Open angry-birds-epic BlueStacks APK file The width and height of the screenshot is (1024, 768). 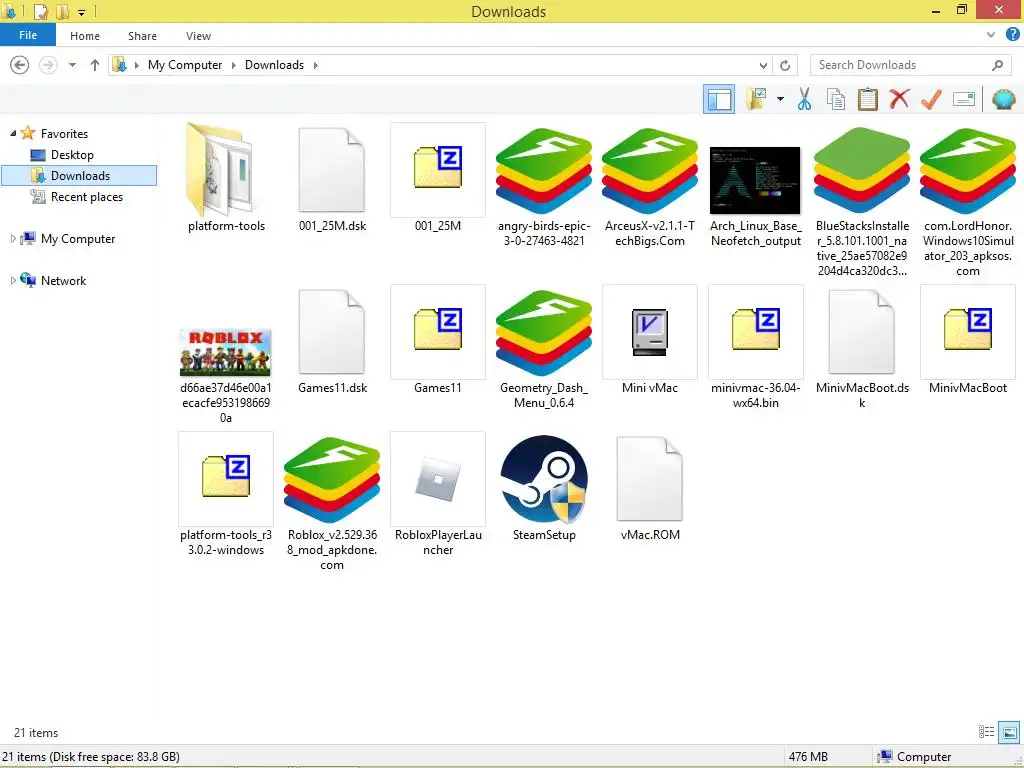click(543, 186)
